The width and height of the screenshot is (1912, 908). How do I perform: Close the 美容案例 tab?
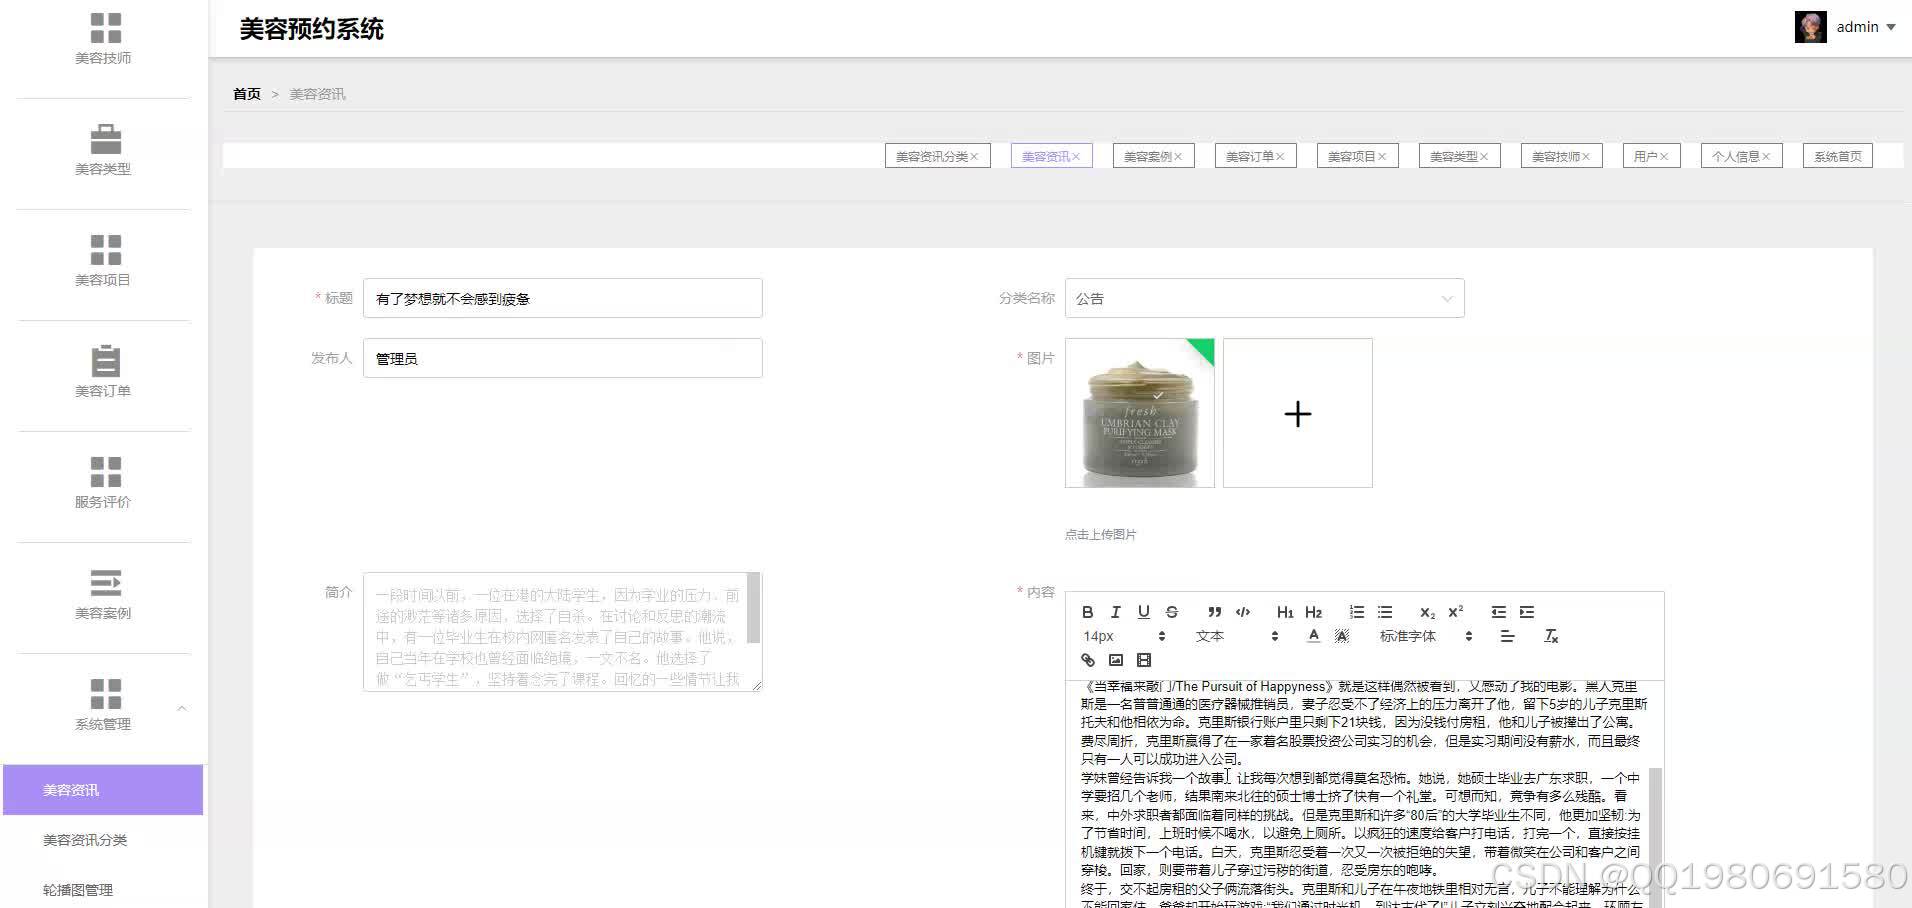(x=1177, y=156)
